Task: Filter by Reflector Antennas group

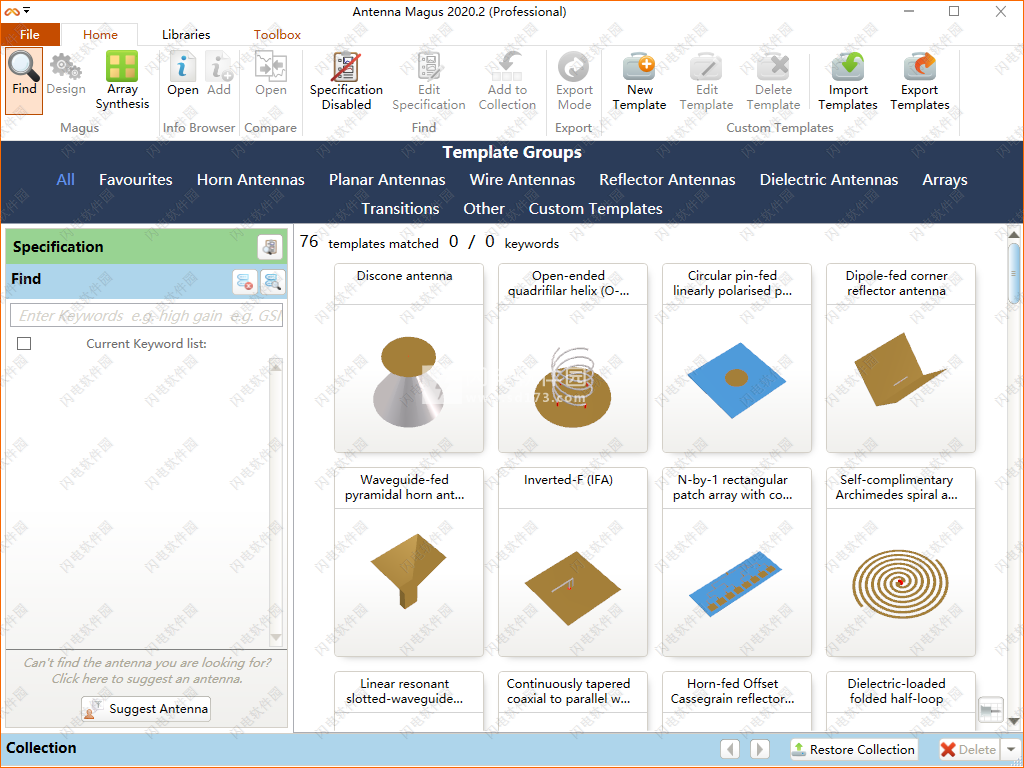Action: point(667,180)
